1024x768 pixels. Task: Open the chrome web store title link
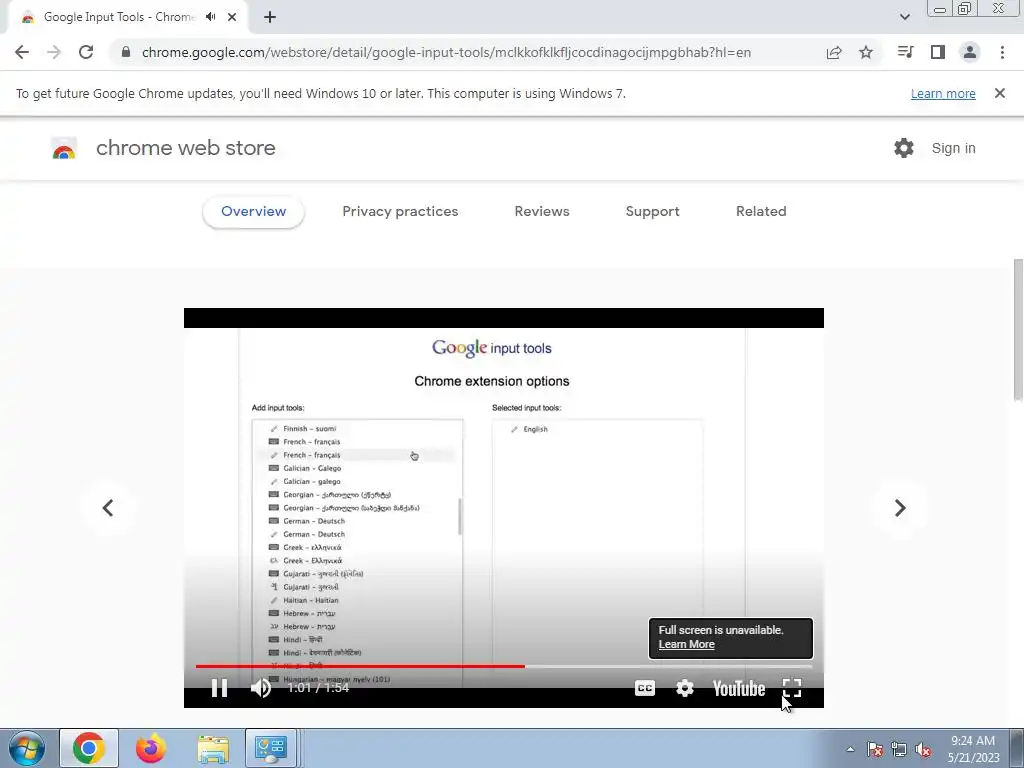click(x=185, y=148)
